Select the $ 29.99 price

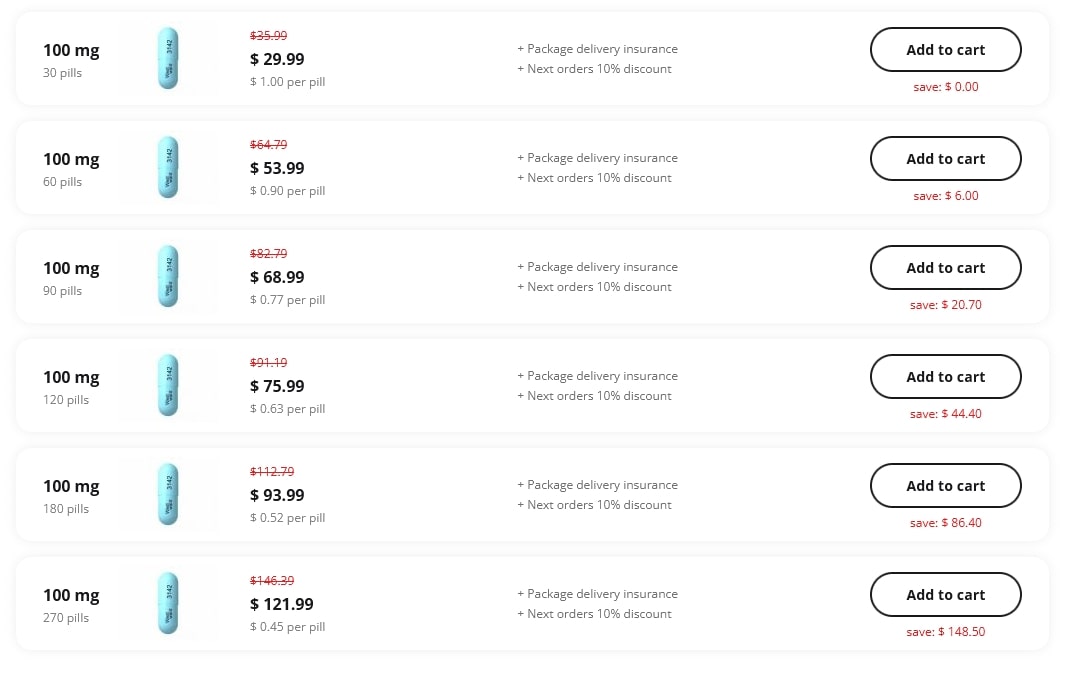(277, 59)
